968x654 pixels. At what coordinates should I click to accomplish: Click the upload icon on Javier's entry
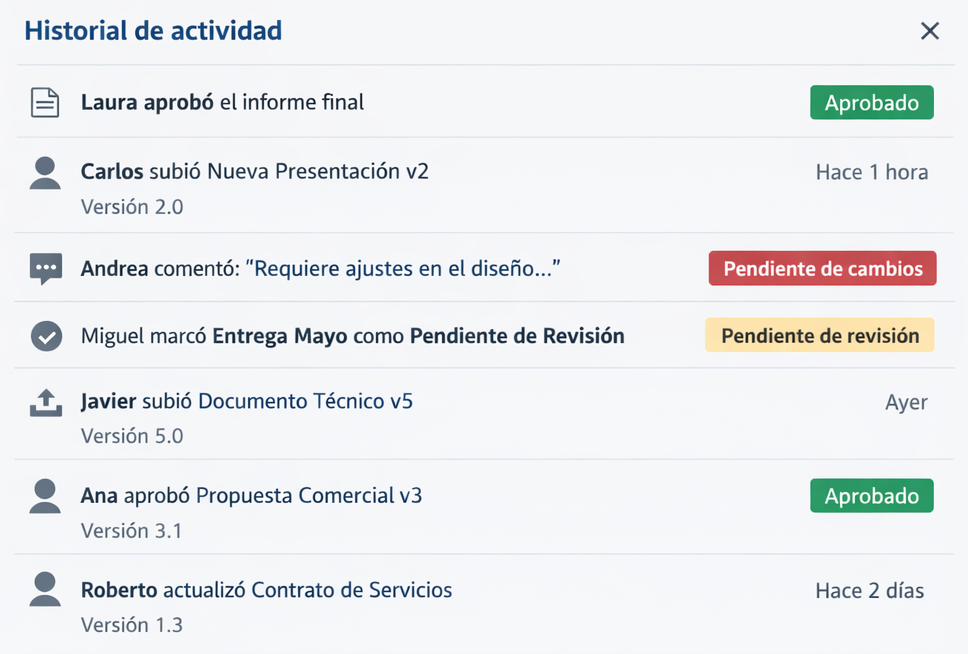click(x=44, y=401)
